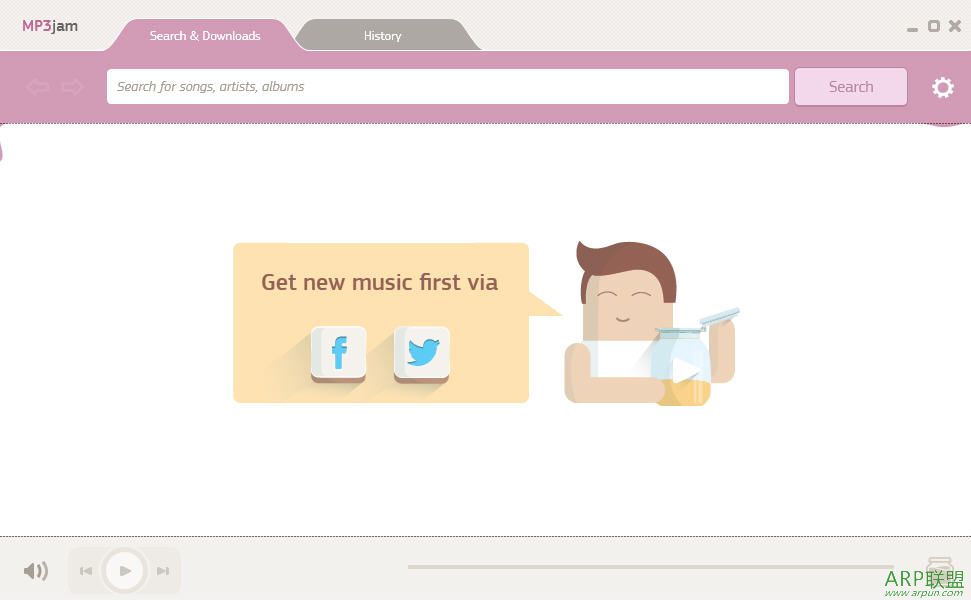Go forward with the right arrow
Image resolution: width=971 pixels, height=600 pixels.
click(x=72, y=87)
